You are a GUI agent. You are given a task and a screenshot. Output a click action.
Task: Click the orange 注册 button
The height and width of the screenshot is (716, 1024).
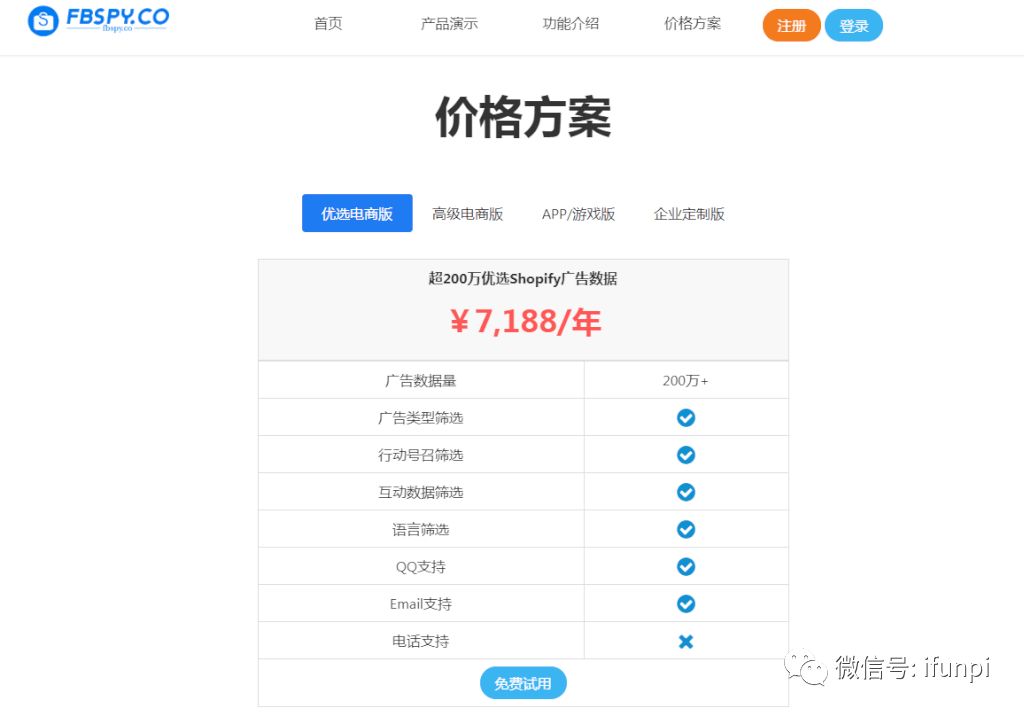(792, 25)
